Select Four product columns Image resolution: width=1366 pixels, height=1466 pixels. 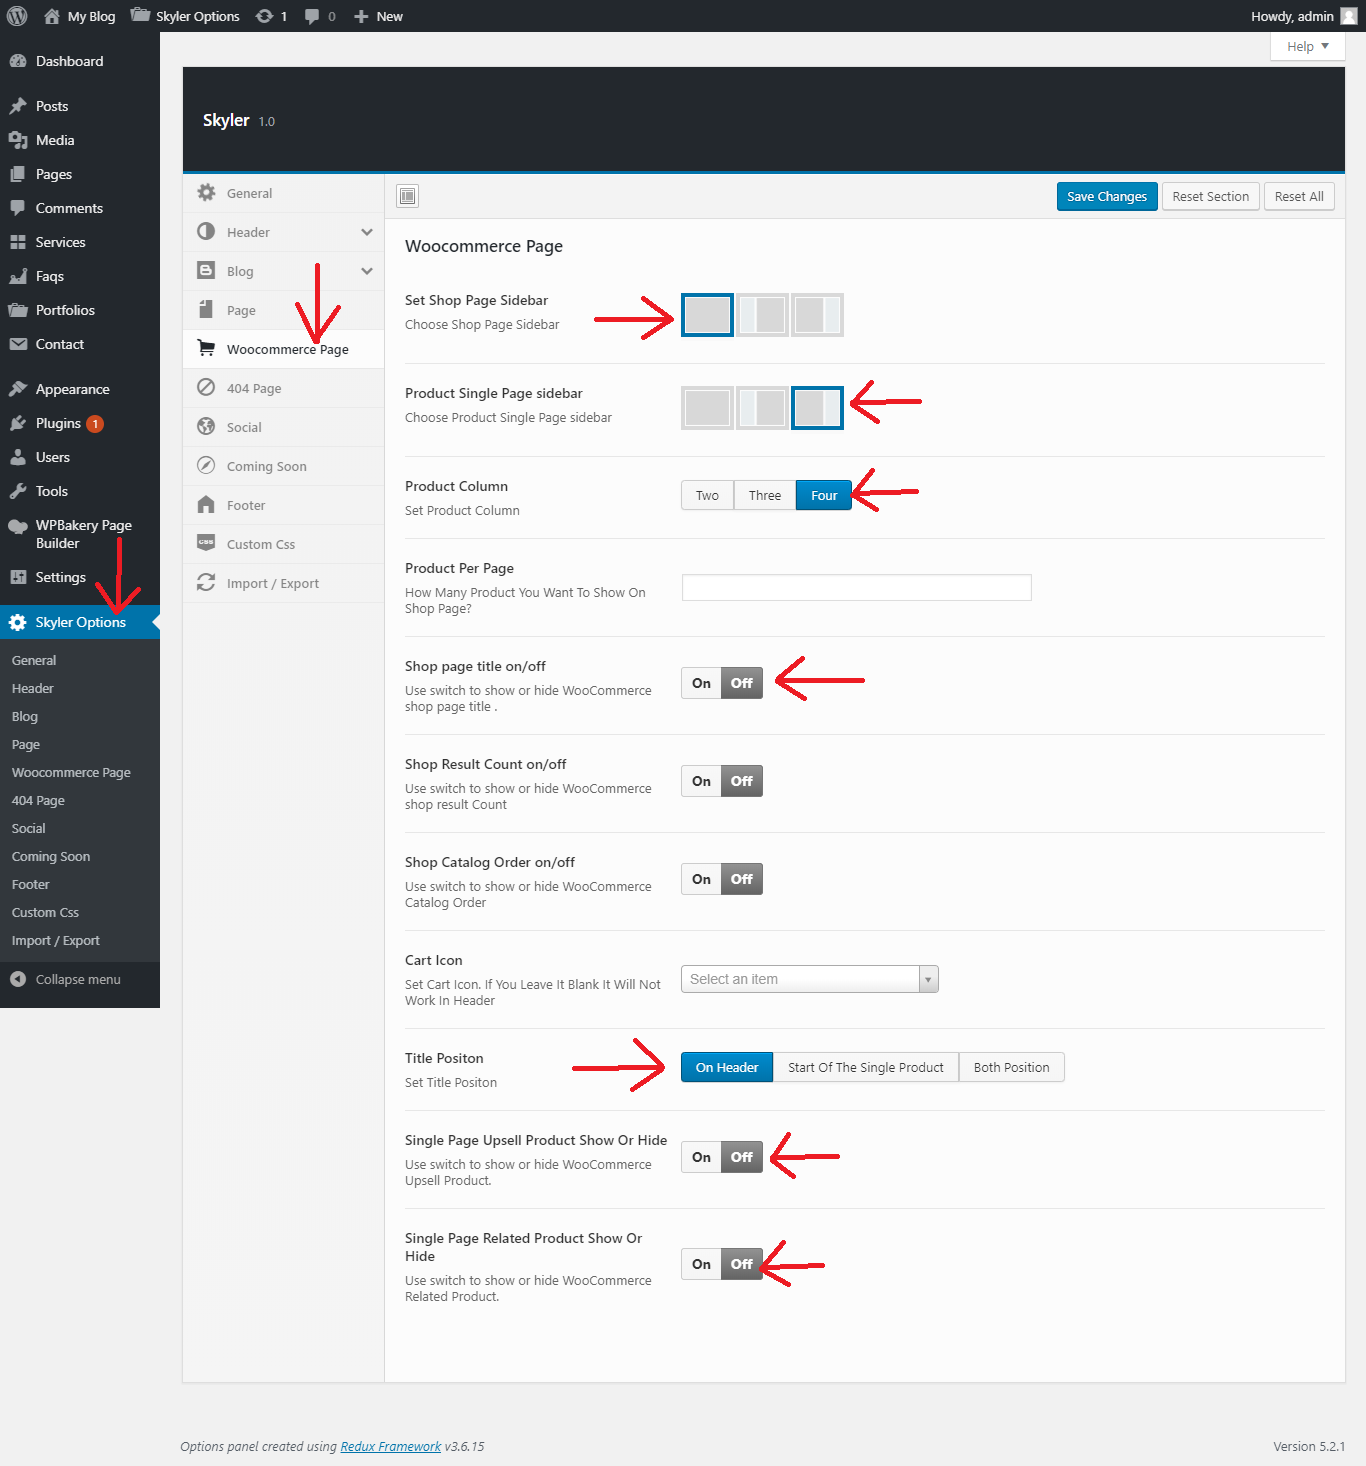(824, 495)
